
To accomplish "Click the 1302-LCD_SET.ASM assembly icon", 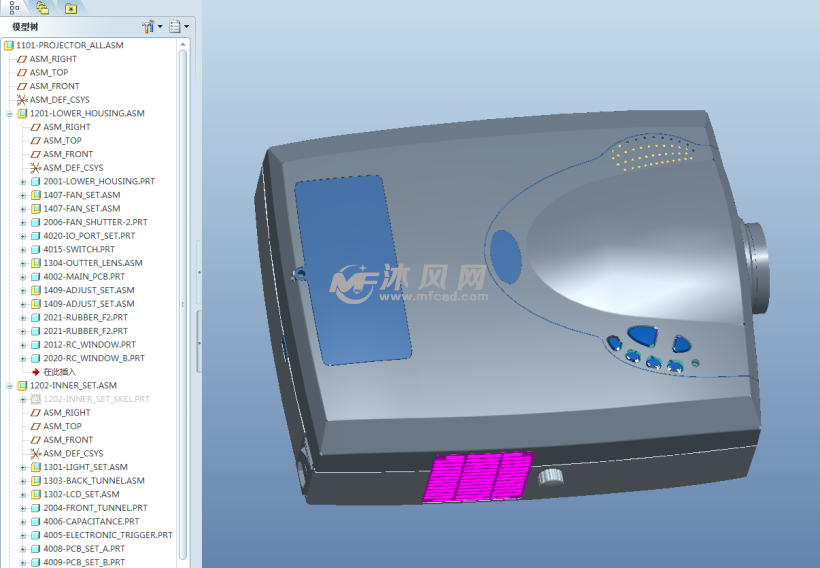I will click(x=35, y=494).
